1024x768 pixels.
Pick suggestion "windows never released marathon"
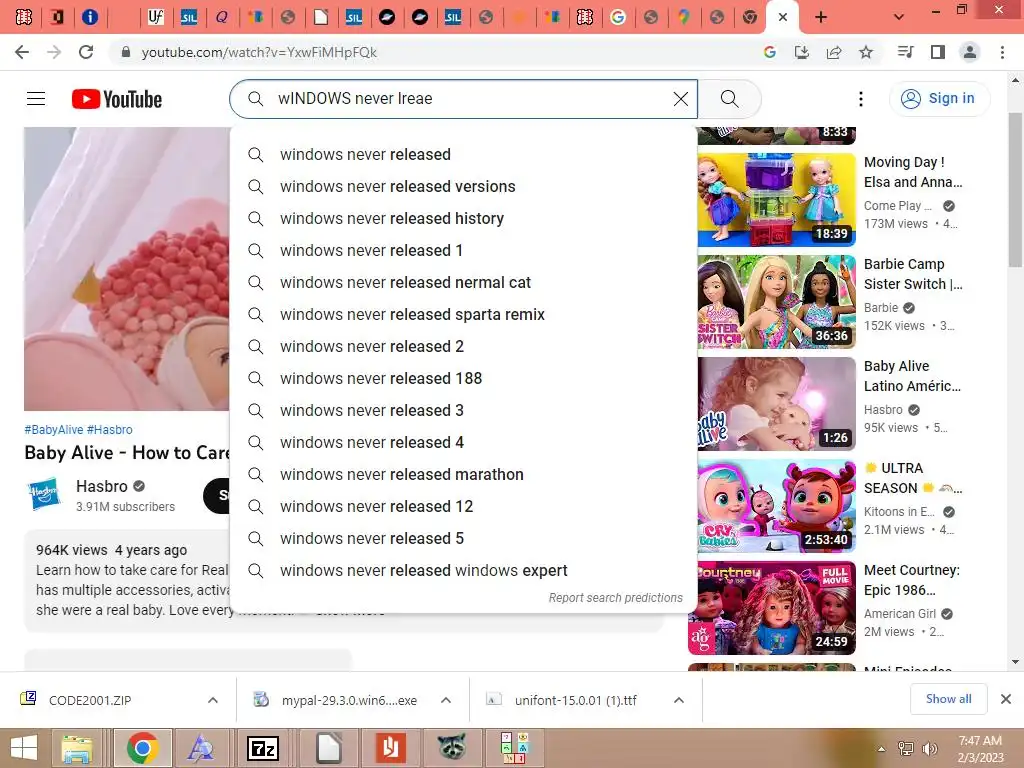click(464, 474)
